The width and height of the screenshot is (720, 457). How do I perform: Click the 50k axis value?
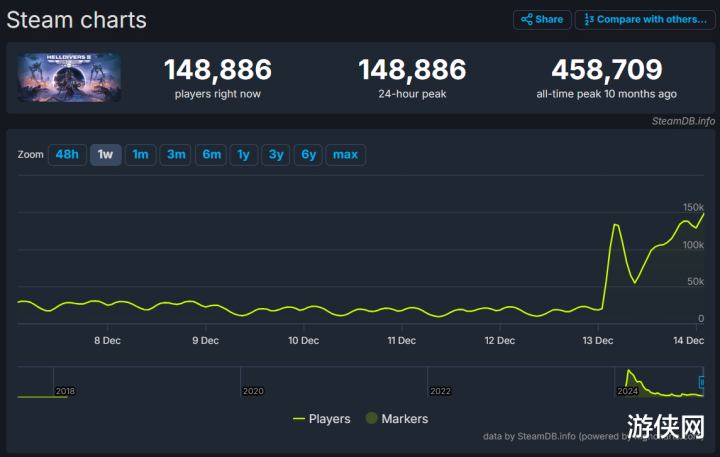point(696,282)
